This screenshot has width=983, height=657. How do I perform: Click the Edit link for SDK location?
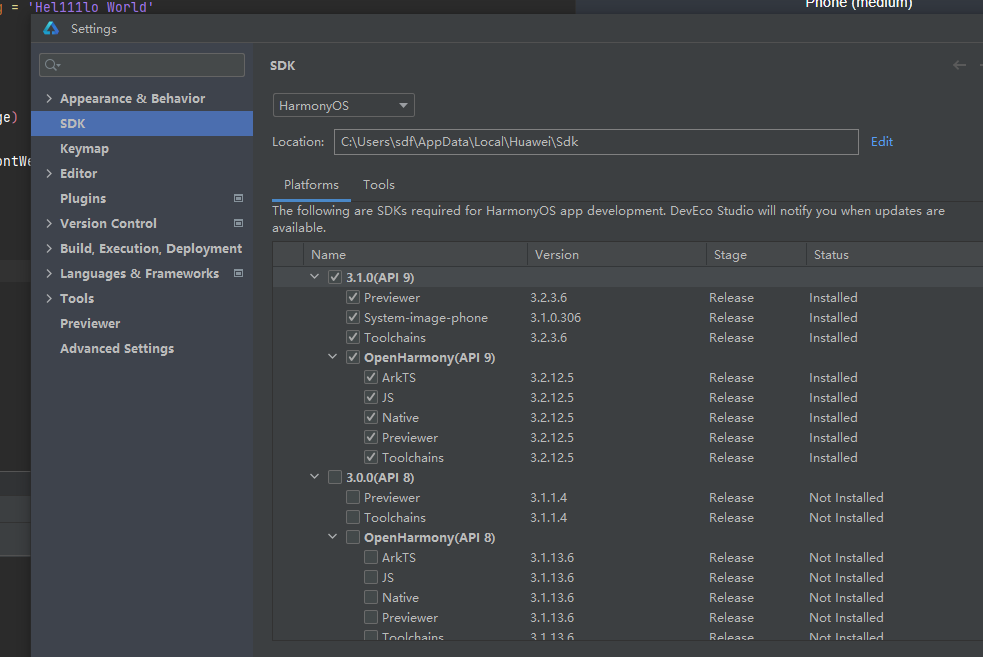(881, 142)
